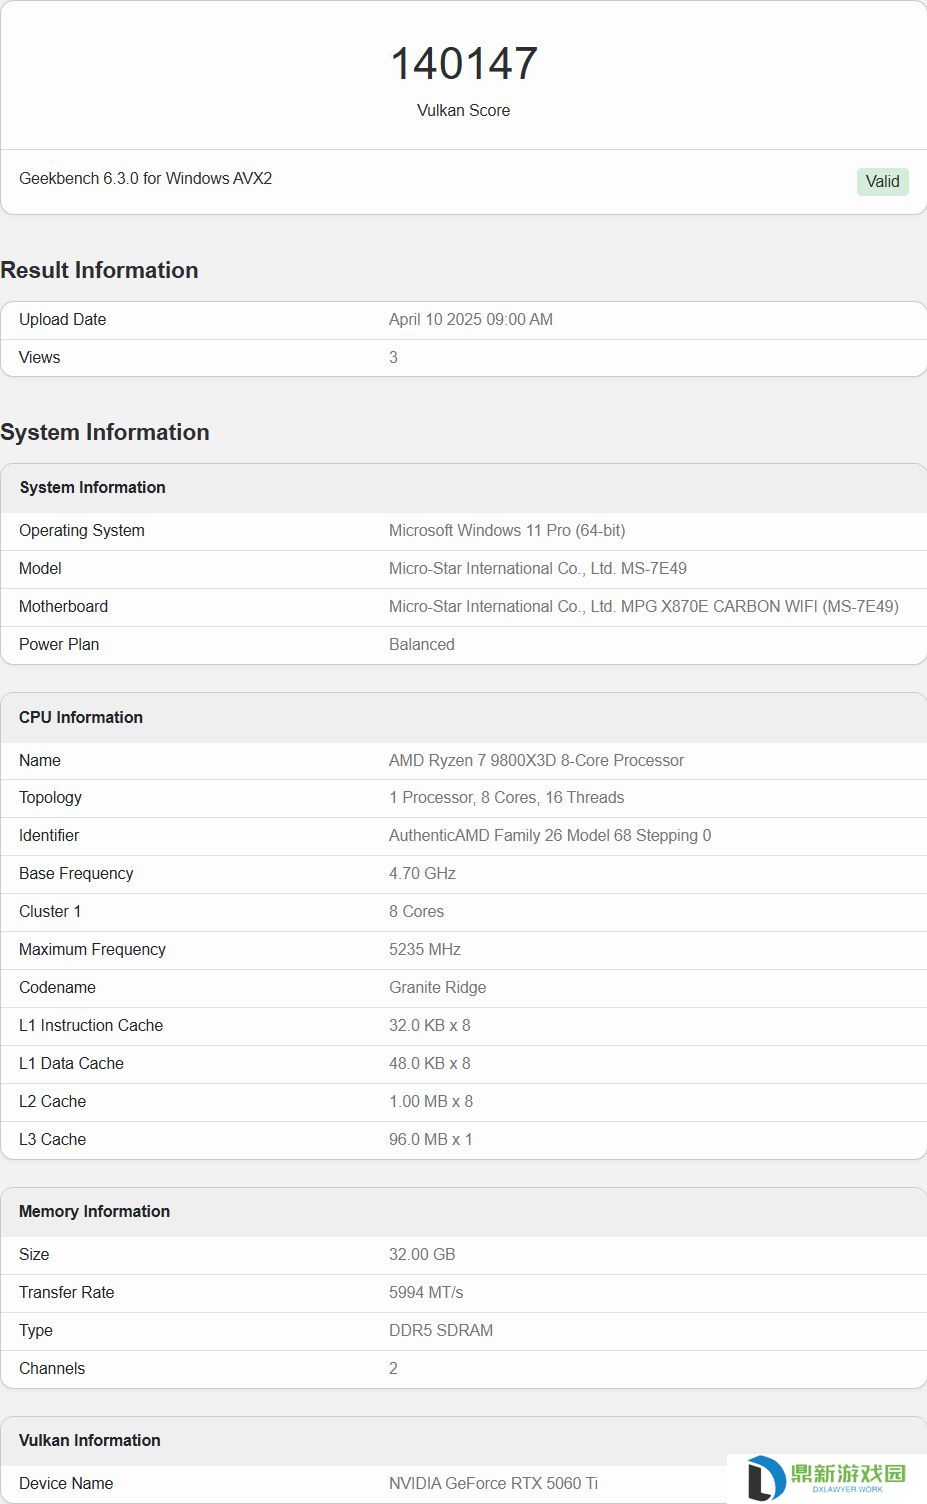The height and width of the screenshot is (1504, 927).
Task: Click the CPU Name label
Action: click(40, 760)
